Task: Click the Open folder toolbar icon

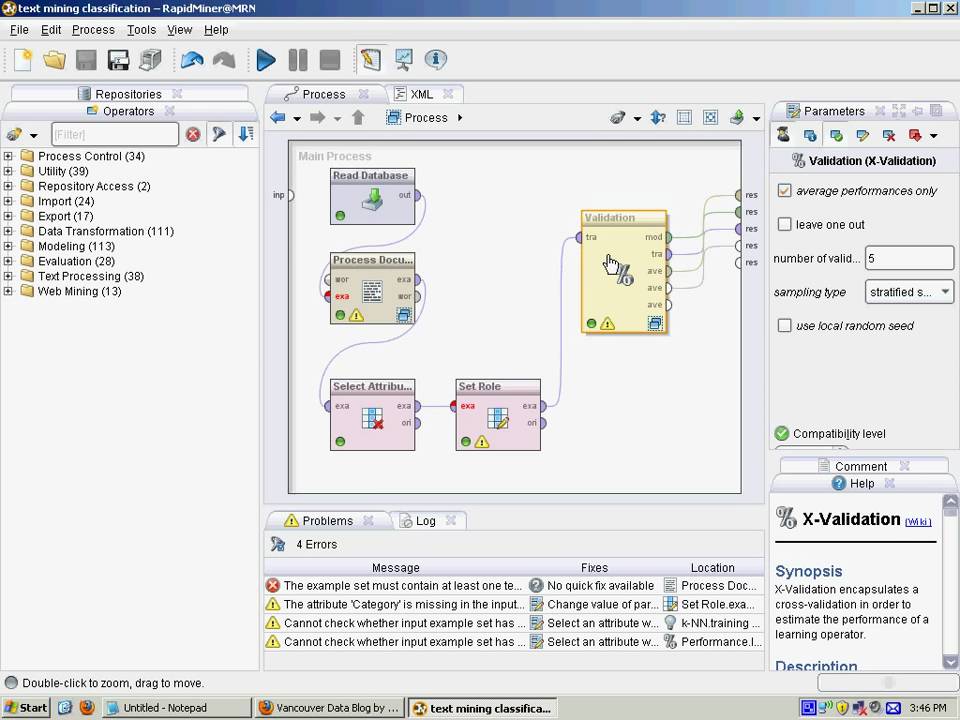Action: coord(54,60)
